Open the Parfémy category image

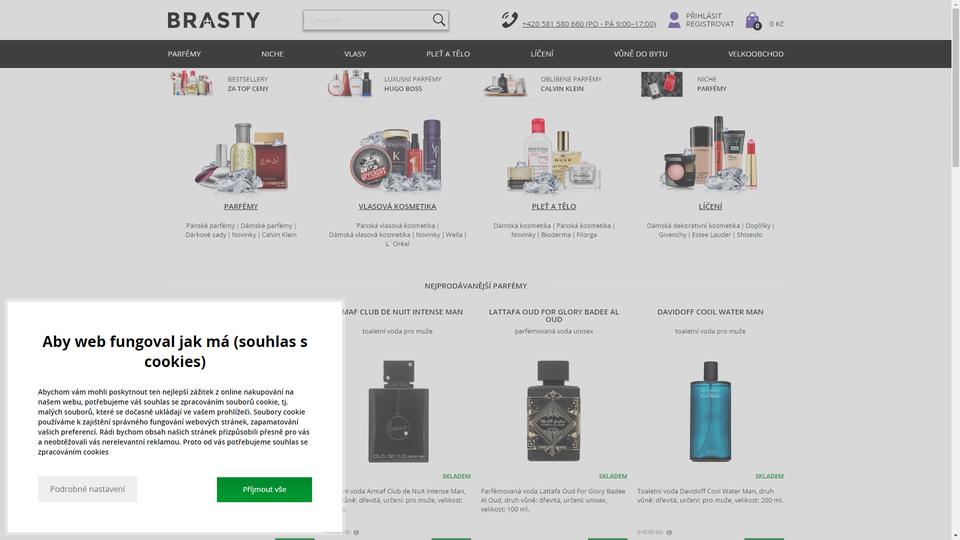241,156
